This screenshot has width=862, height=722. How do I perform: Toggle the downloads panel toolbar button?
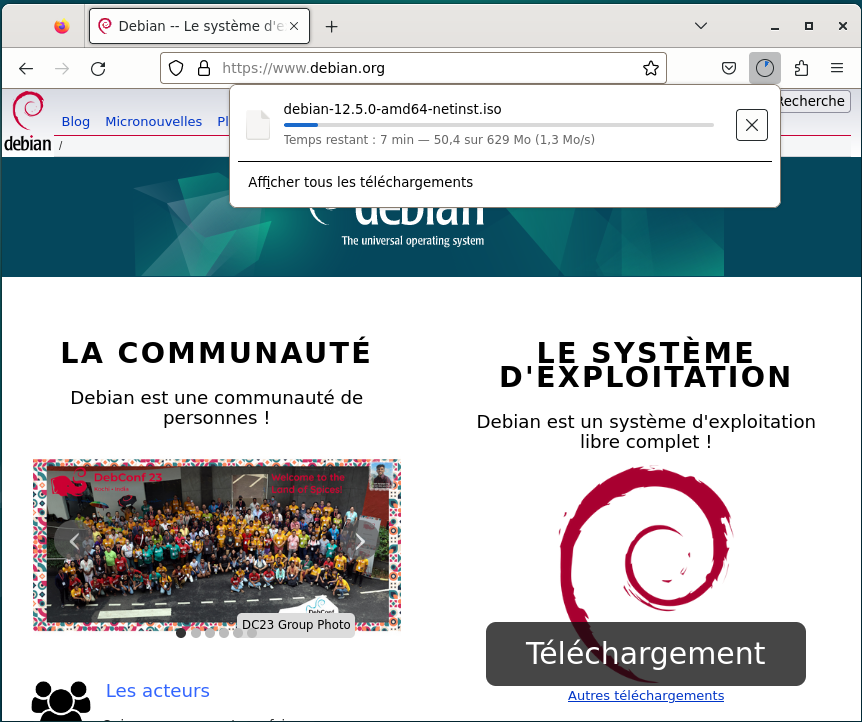(x=765, y=68)
